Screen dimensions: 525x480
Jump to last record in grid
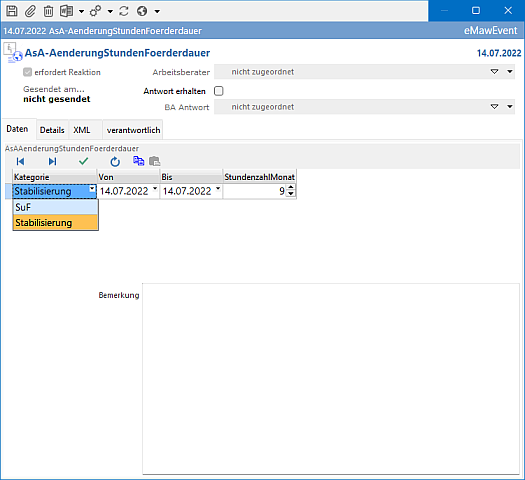(52, 162)
